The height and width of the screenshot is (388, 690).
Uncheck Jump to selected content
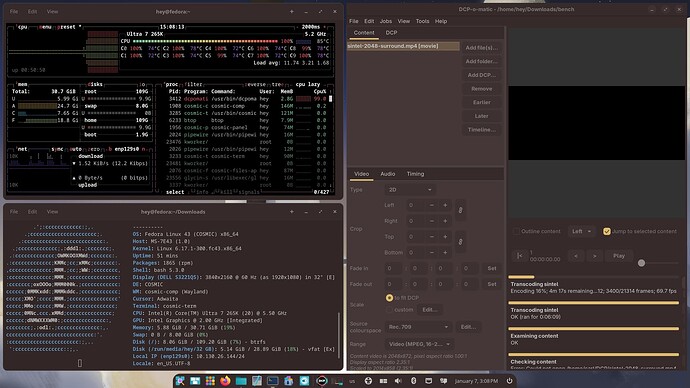click(x=607, y=231)
